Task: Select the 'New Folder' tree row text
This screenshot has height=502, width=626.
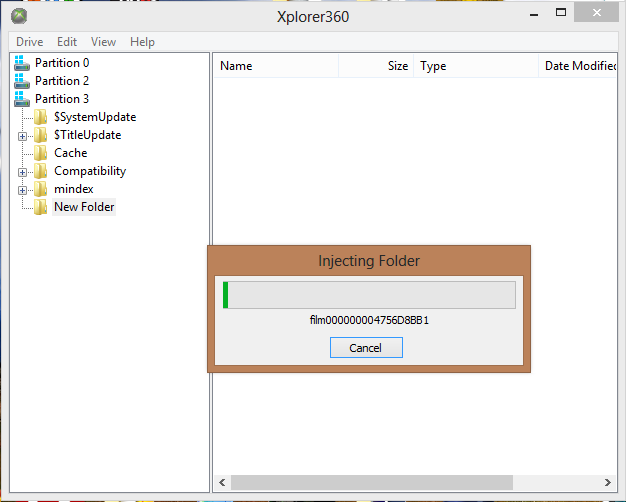Action: (x=84, y=207)
